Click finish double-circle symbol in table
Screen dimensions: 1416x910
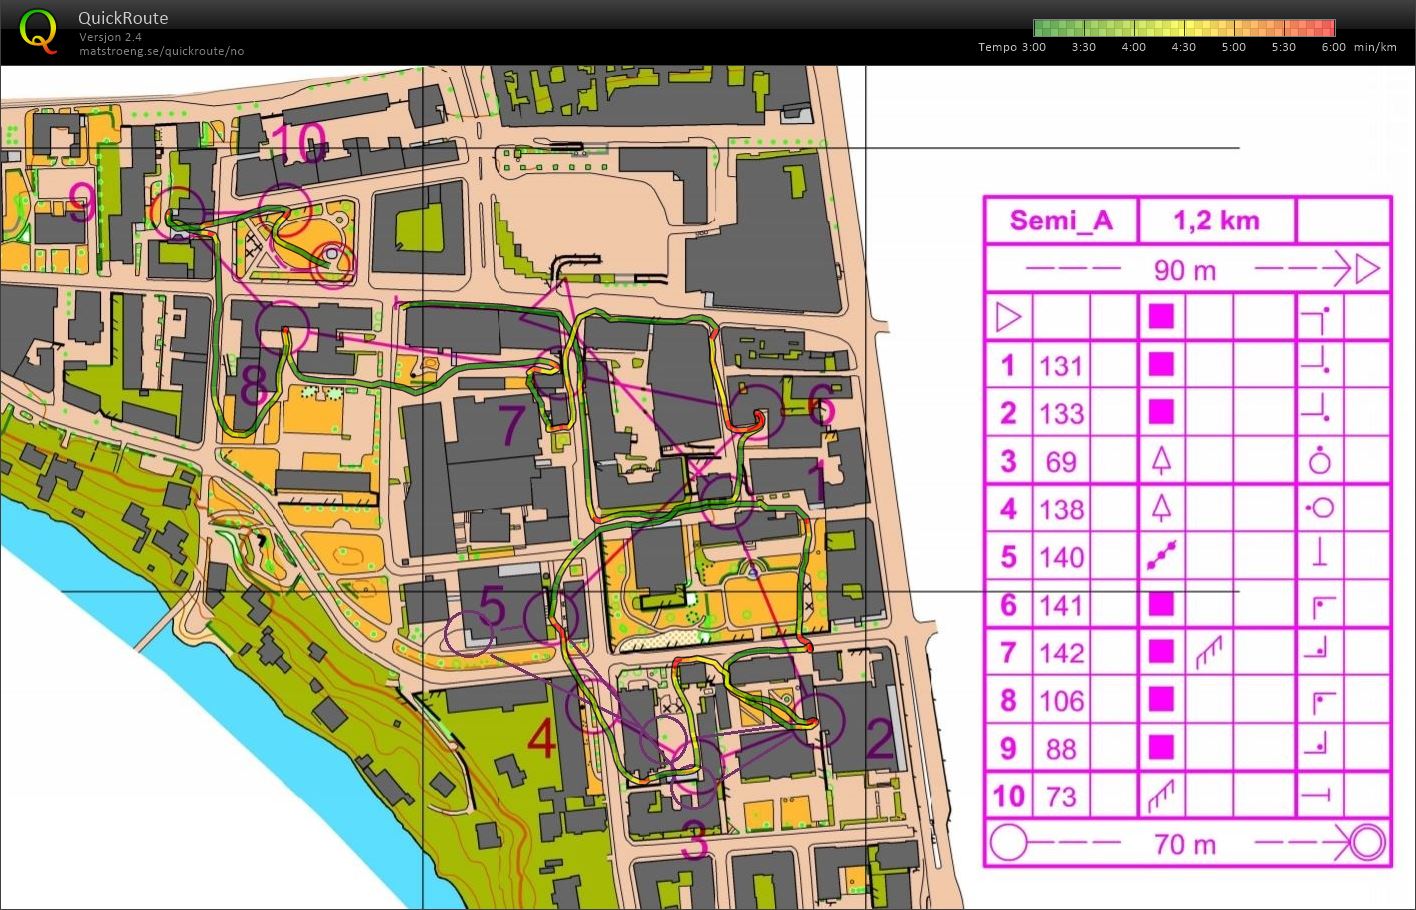(1367, 843)
